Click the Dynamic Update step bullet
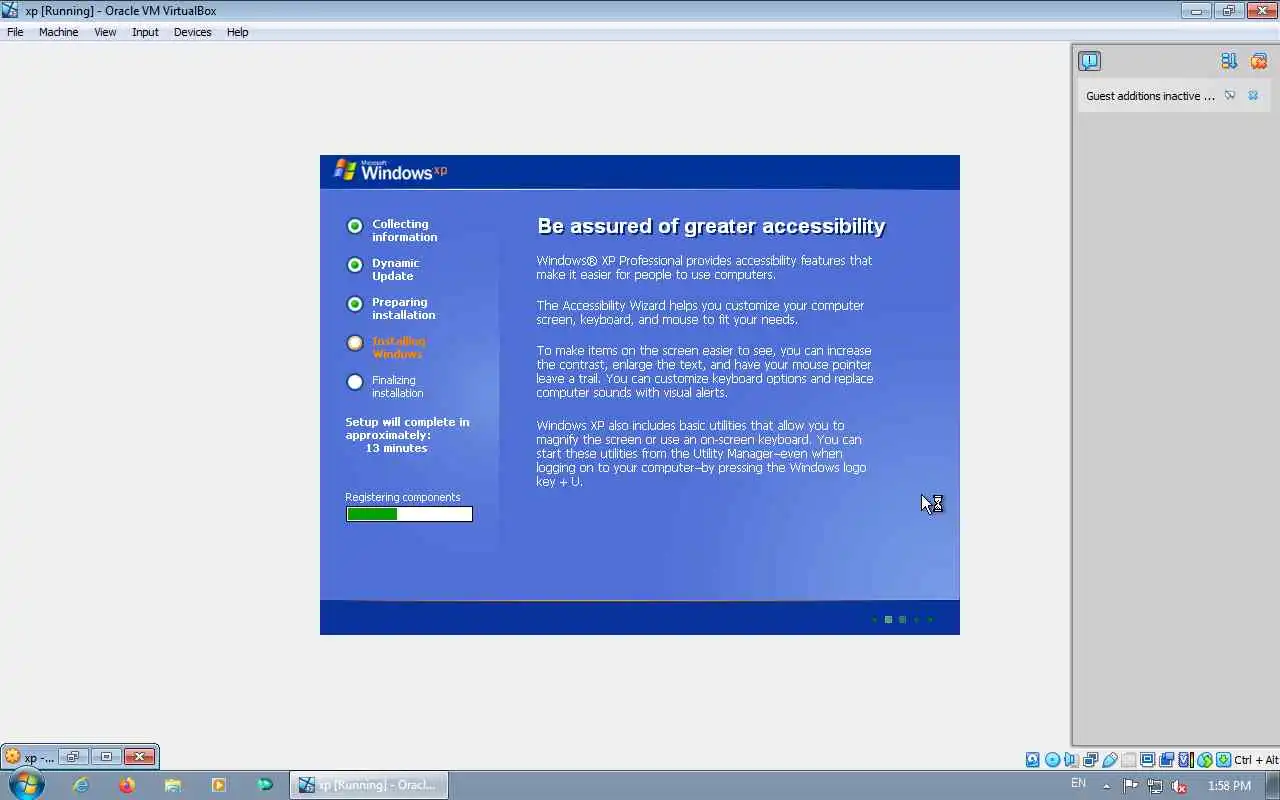The height and width of the screenshot is (800, 1280). pos(355,265)
